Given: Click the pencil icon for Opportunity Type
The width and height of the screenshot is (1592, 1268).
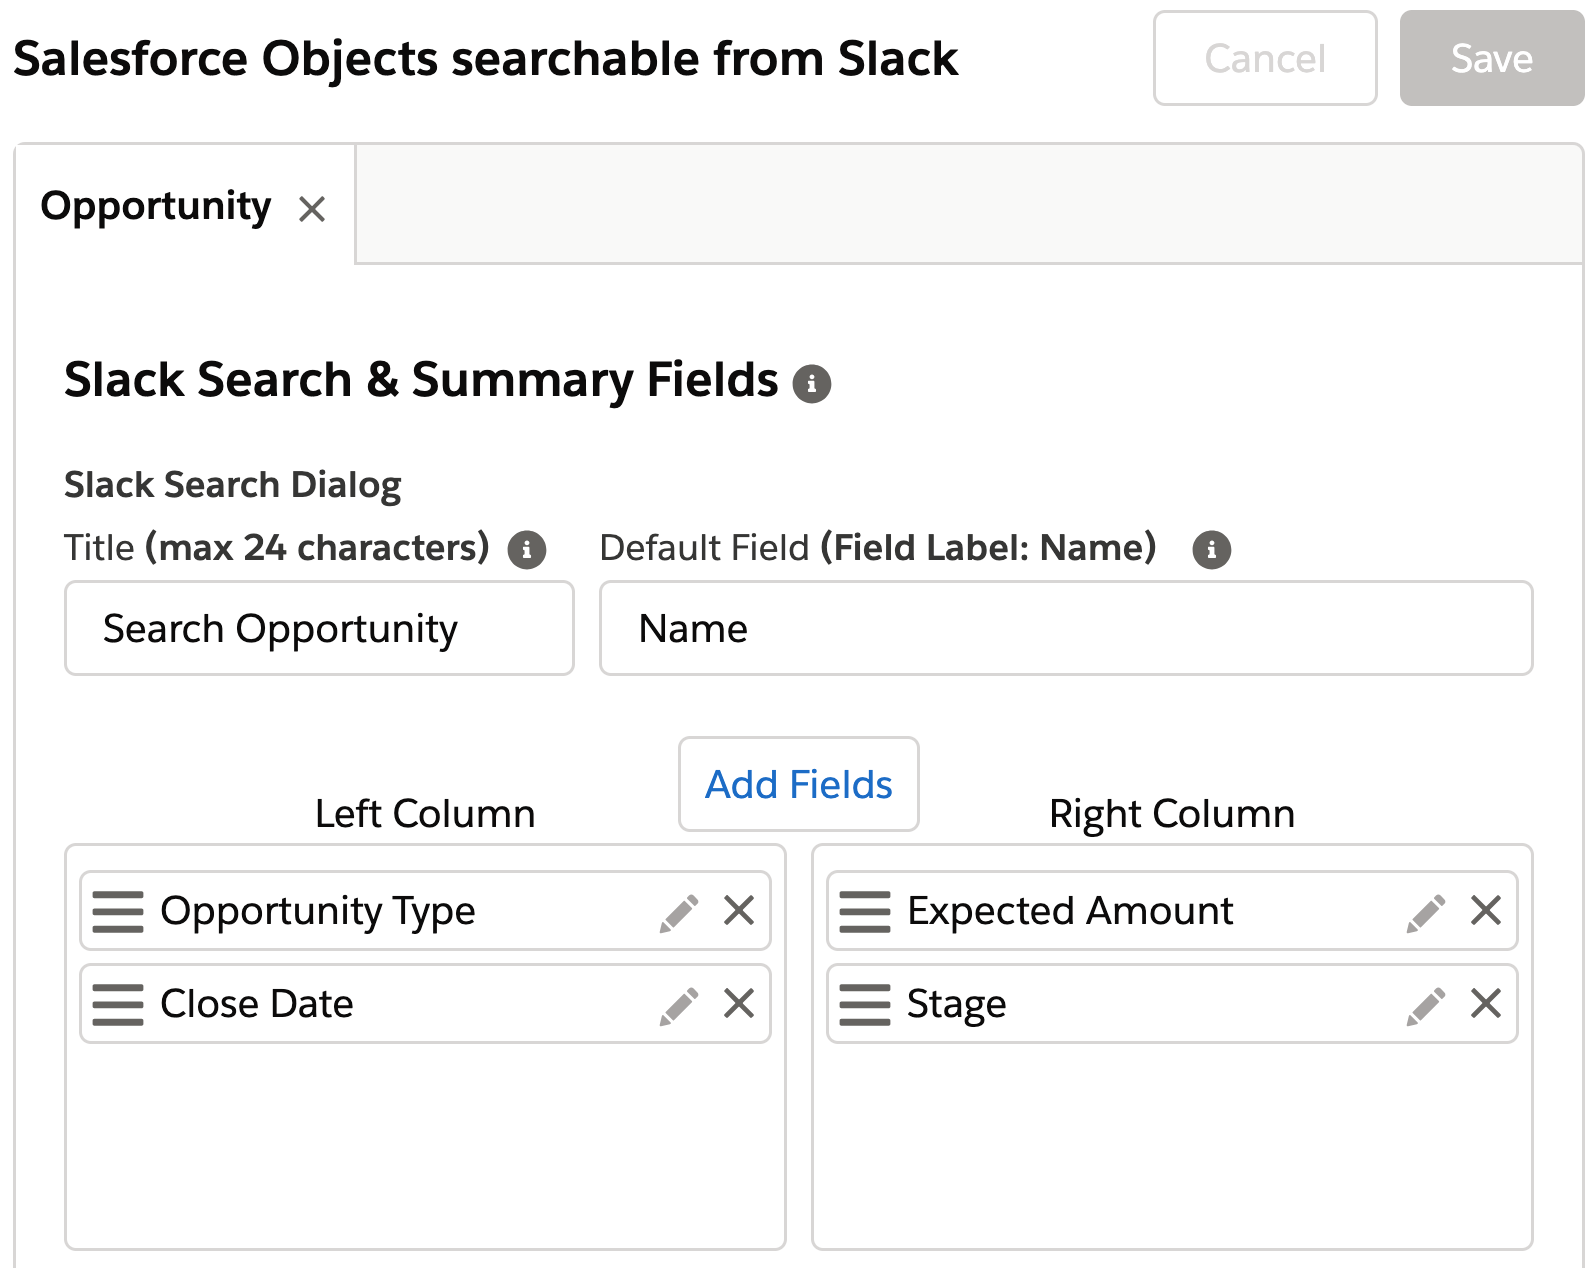Looking at the screenshot, I should [x=678, y=912].
